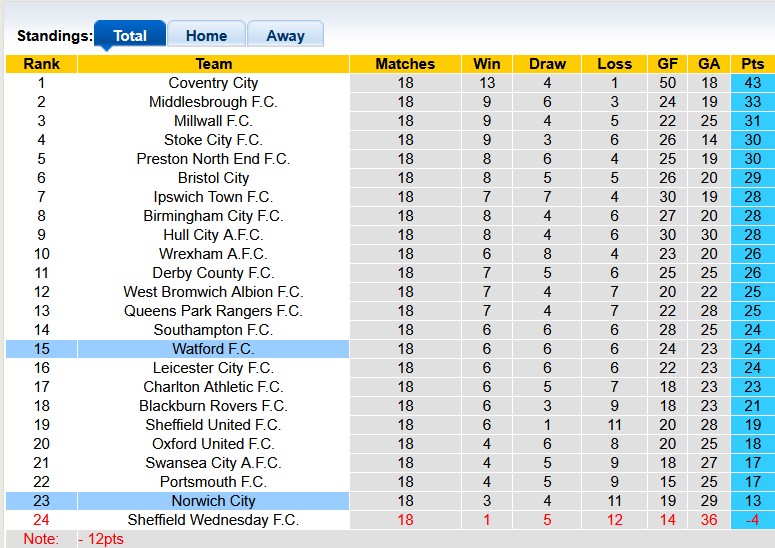The height and width of the screenshot is (548, 775).
Task: Click the Watford F.C. team name
Action: 213,349
